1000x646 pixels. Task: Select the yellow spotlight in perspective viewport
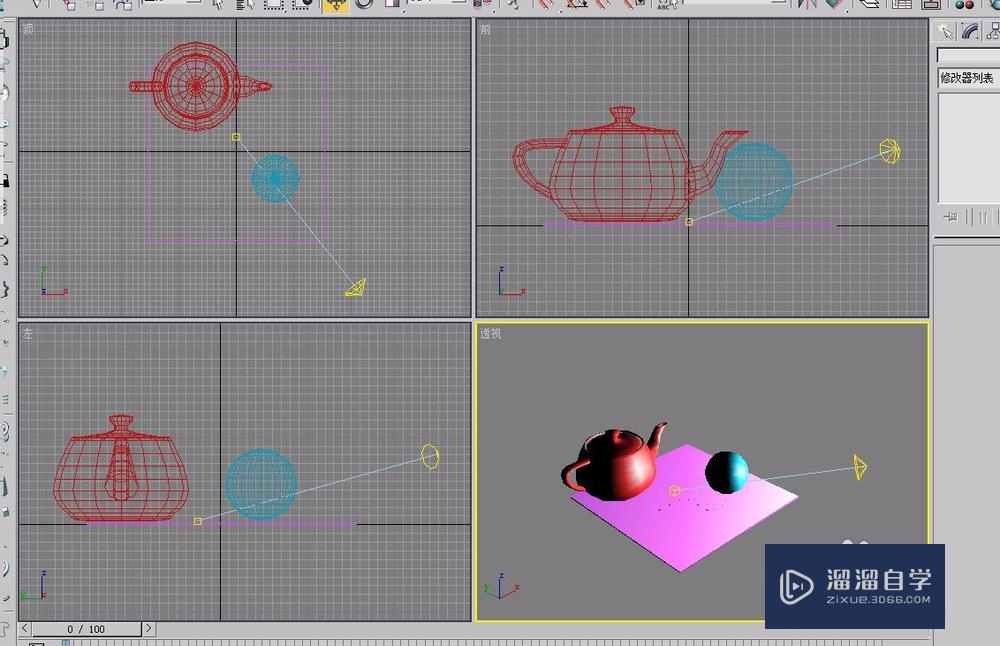pyautogui.click(x=860, y=467)
